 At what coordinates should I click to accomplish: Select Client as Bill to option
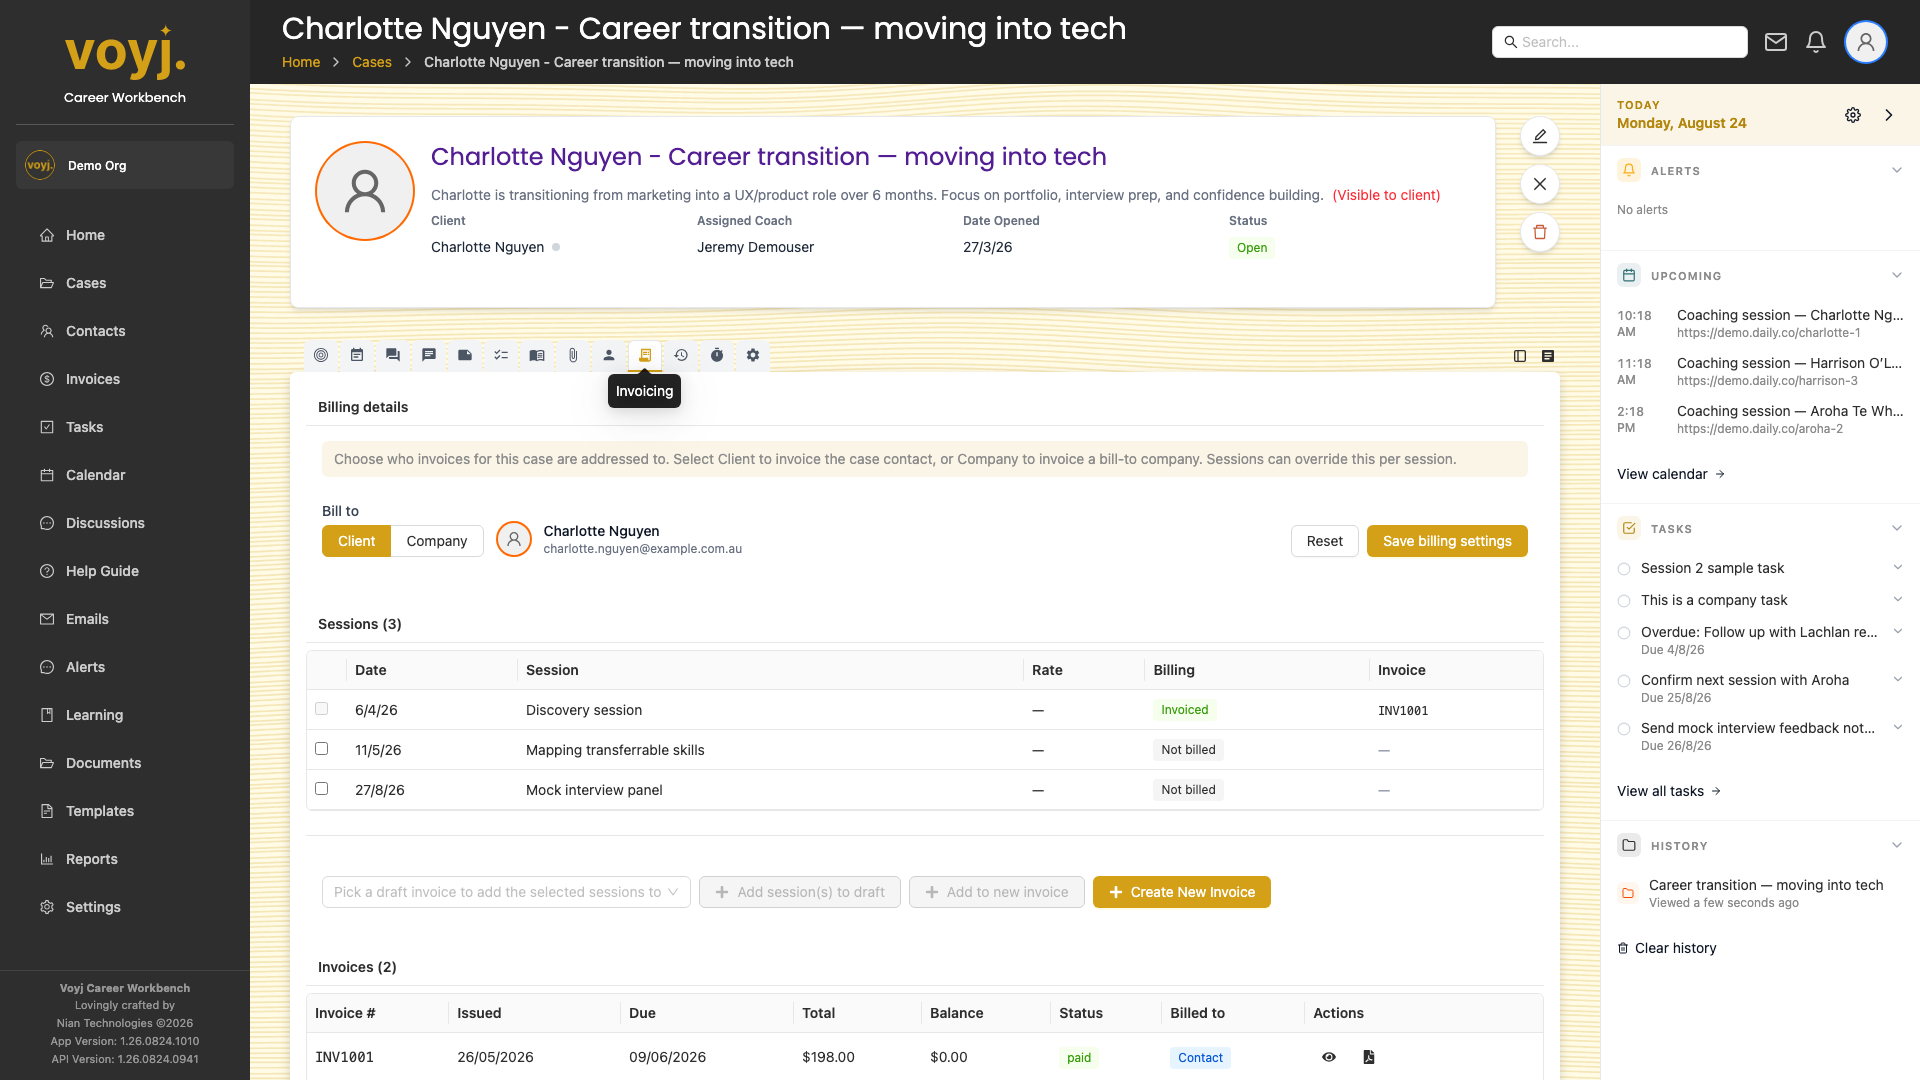pyautogui.click(x=356, y=541)
